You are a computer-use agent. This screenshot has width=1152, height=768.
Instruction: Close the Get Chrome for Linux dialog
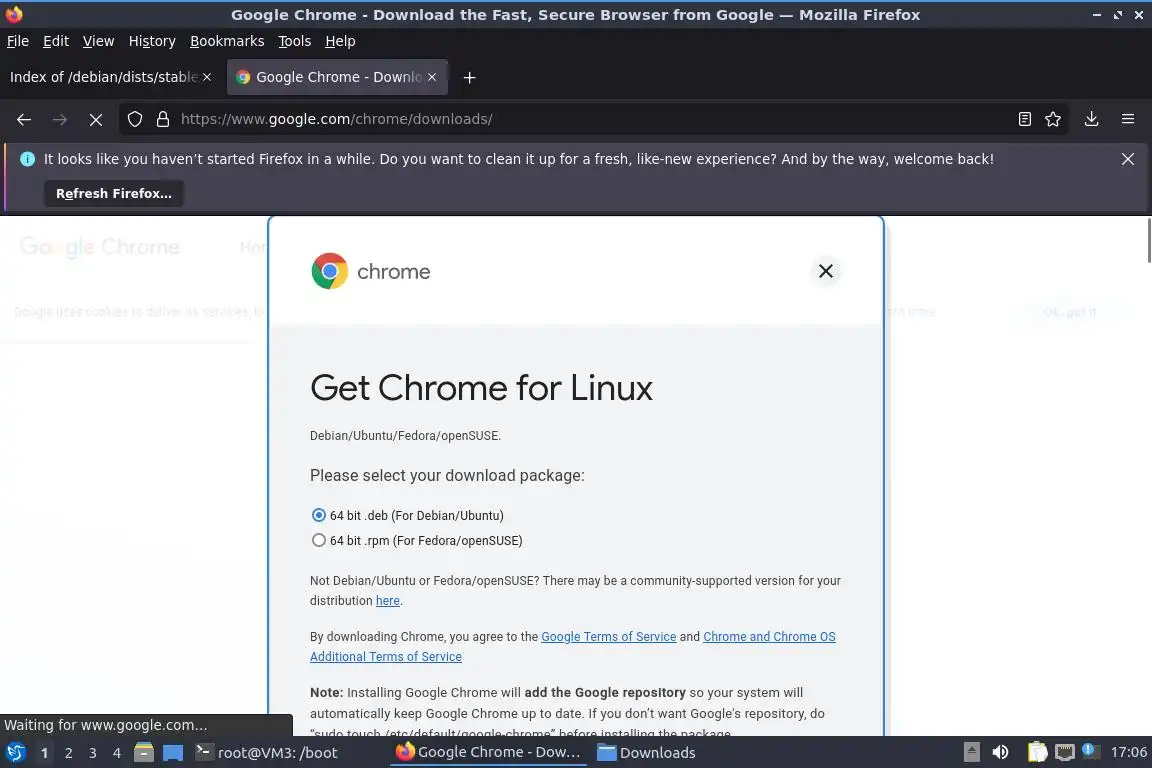(826, 271)
